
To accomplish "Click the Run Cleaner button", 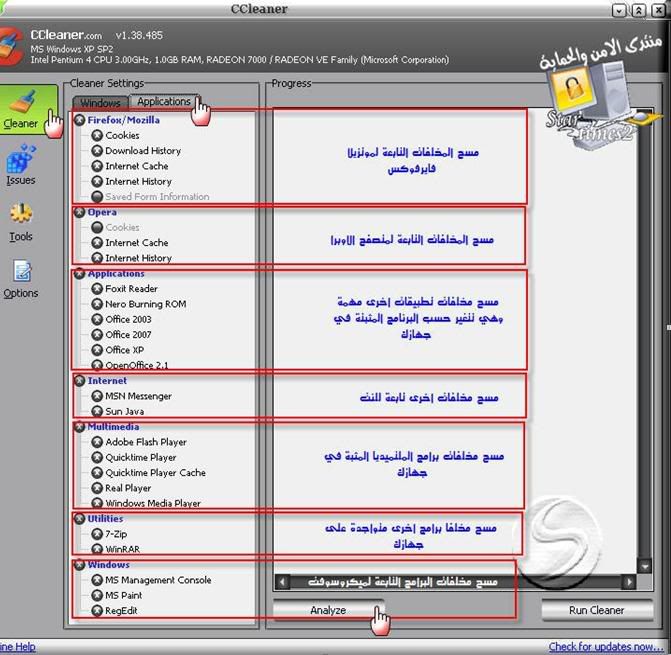I will point(597,611).
